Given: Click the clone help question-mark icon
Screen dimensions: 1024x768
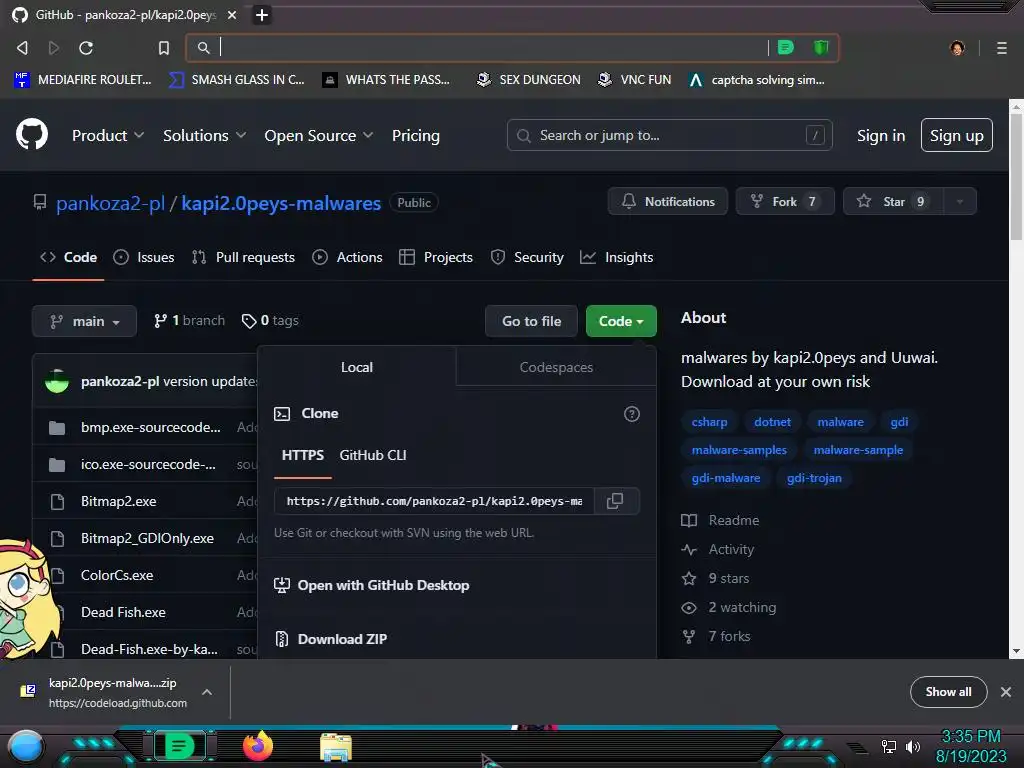Looking at the screenshot, I should click(632, 413).
